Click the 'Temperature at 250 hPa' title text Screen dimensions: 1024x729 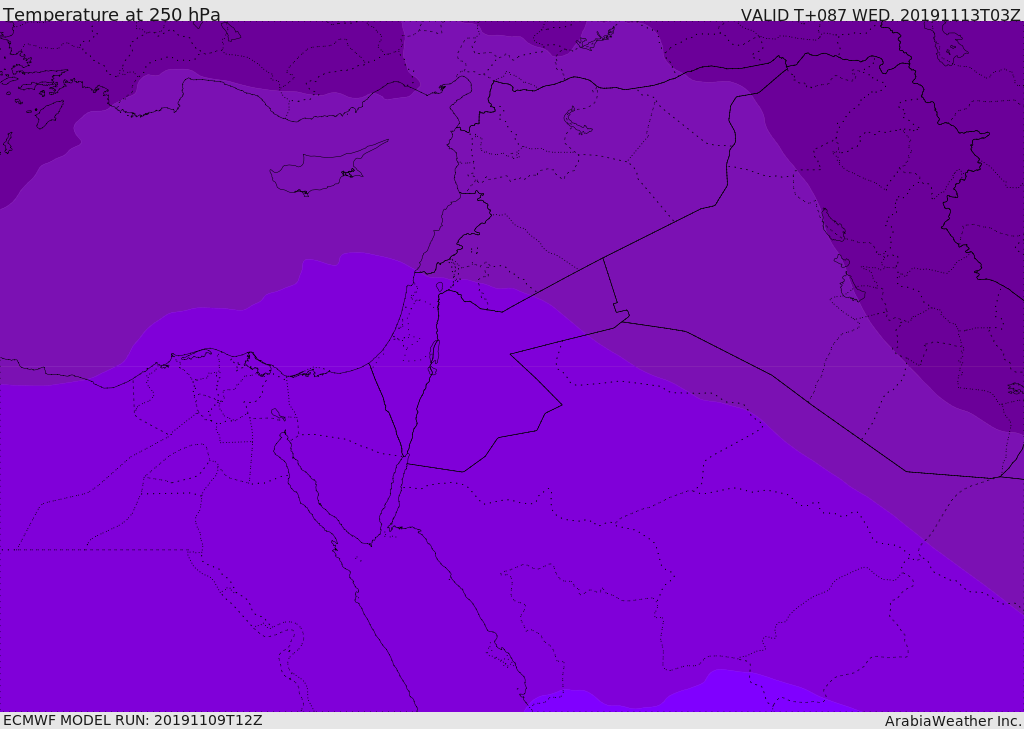[x=112, y=14]
